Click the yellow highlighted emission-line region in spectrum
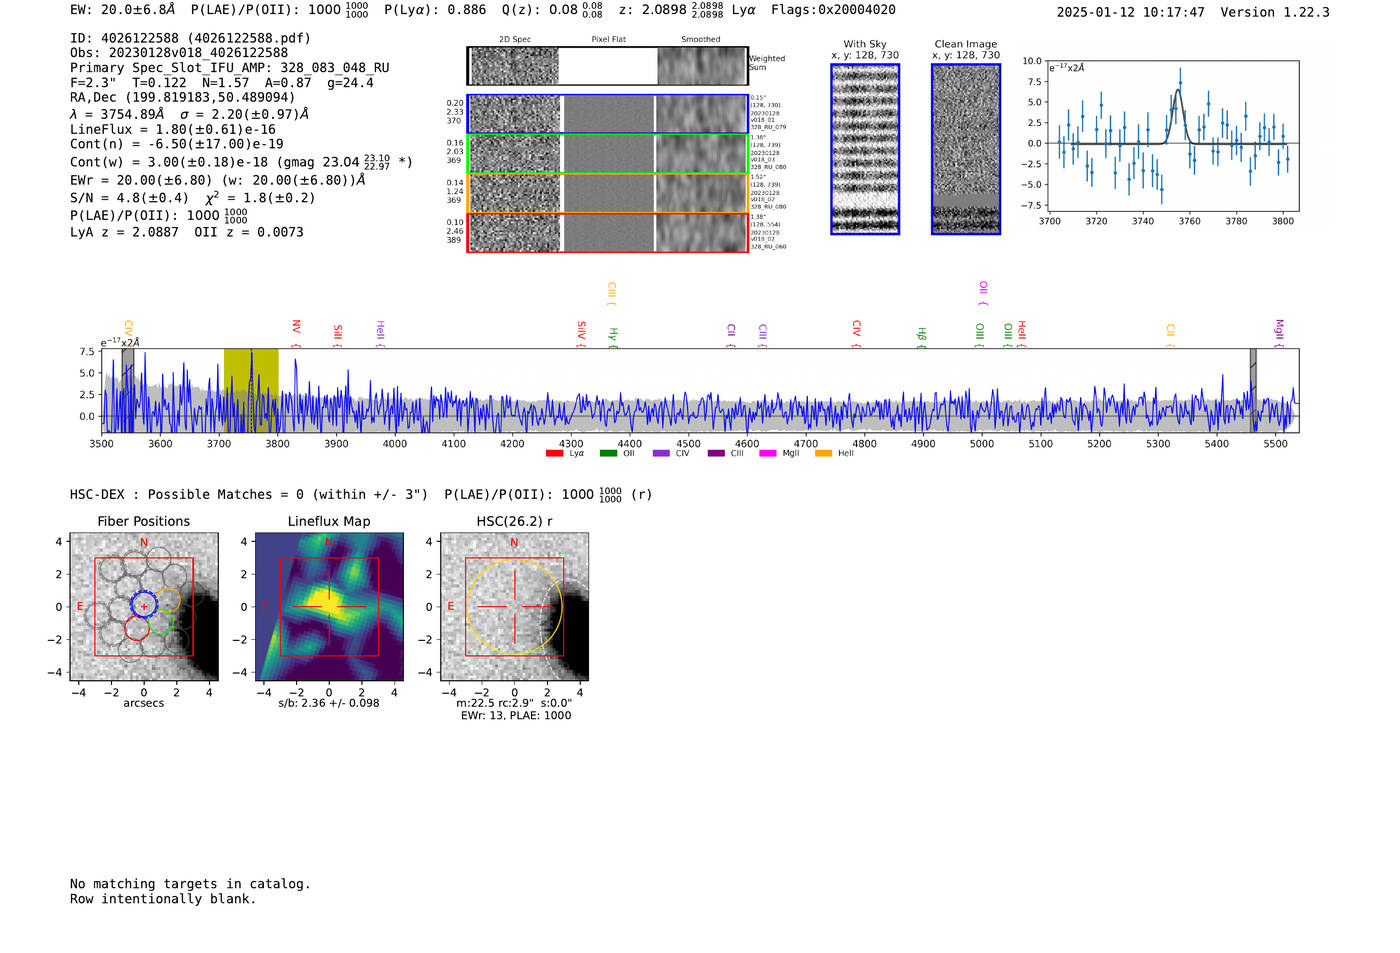Screen dimensions: 1400x953 [251, 390]
